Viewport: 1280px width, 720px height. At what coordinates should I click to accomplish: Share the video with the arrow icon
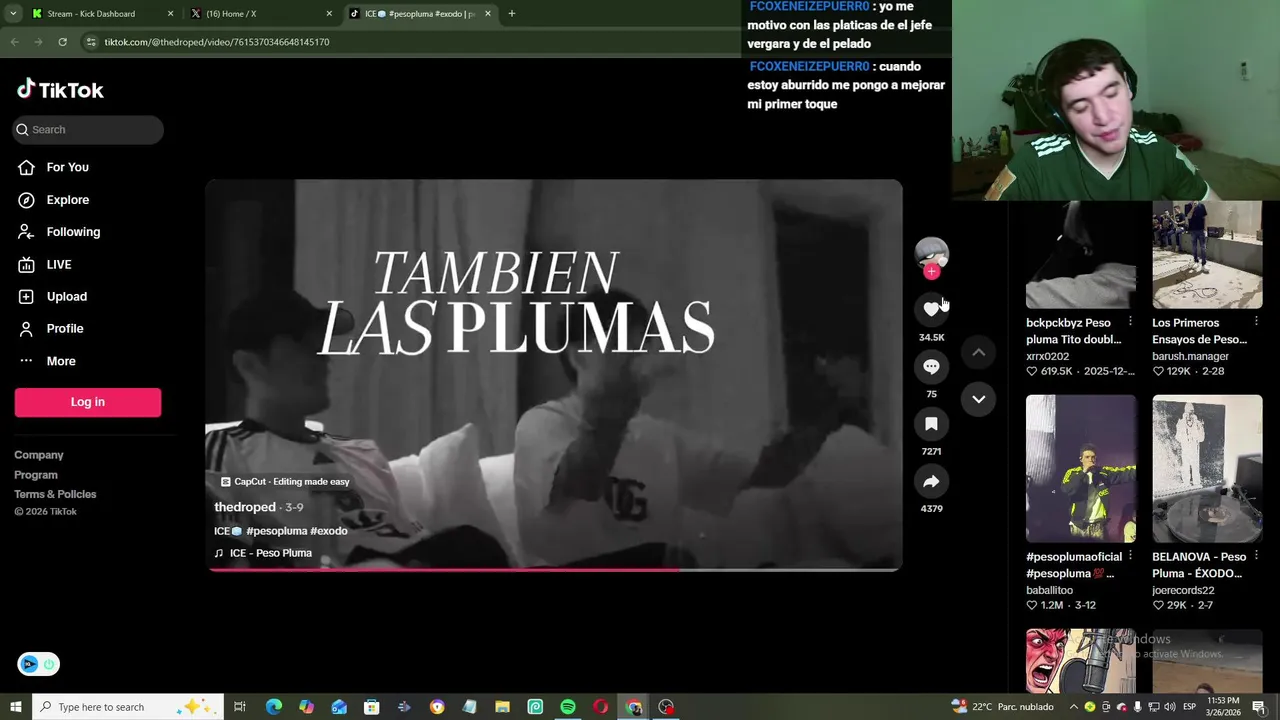(931, 482)
